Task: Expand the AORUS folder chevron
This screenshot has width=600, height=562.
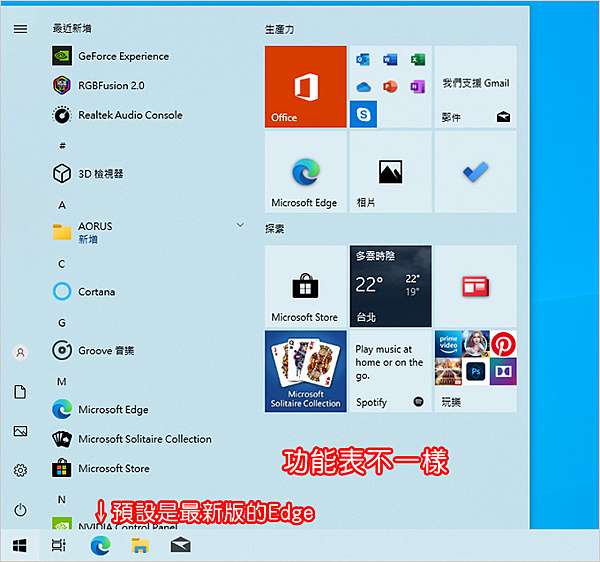Action: coord(240,225)
